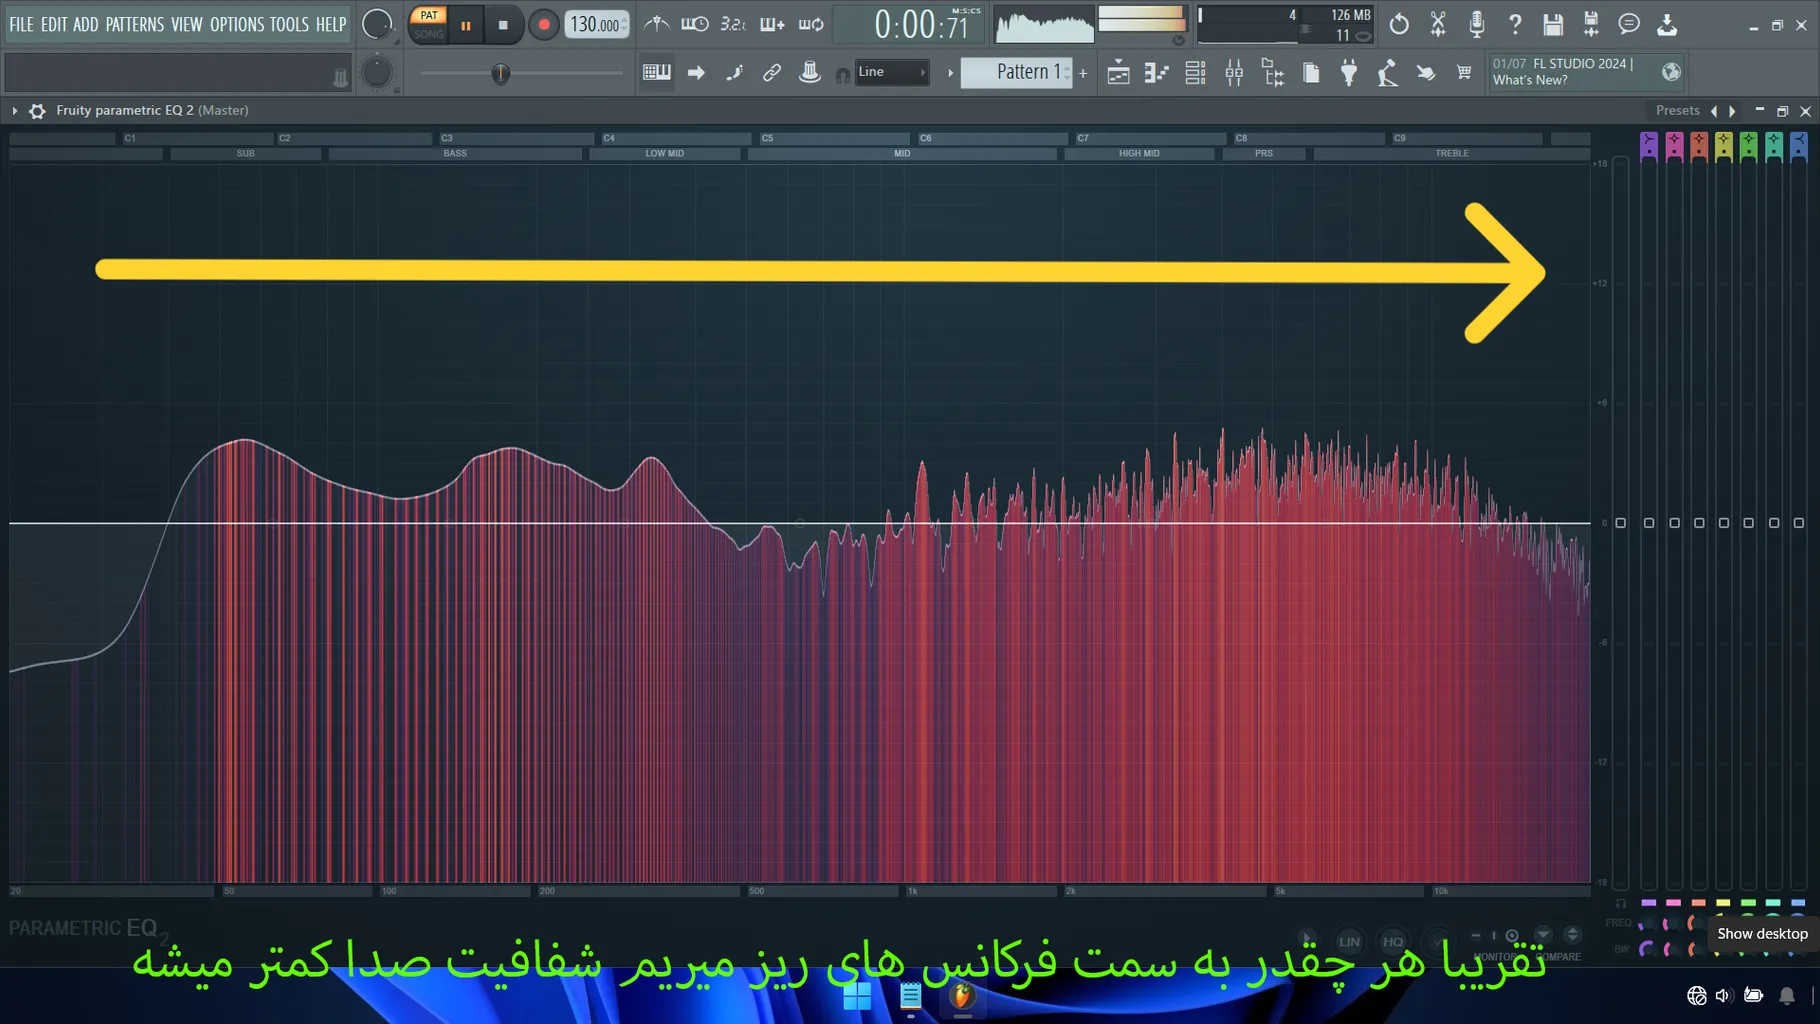Image resolution: width=1820 pixels, height=1024 pixels.
Task: Open the OPTIONS menu
Action: pos(237,24)
